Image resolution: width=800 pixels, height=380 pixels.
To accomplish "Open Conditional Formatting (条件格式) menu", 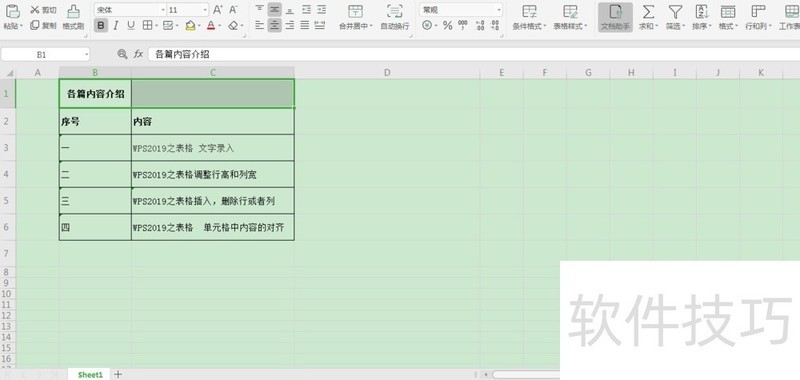I will (530, 17).
